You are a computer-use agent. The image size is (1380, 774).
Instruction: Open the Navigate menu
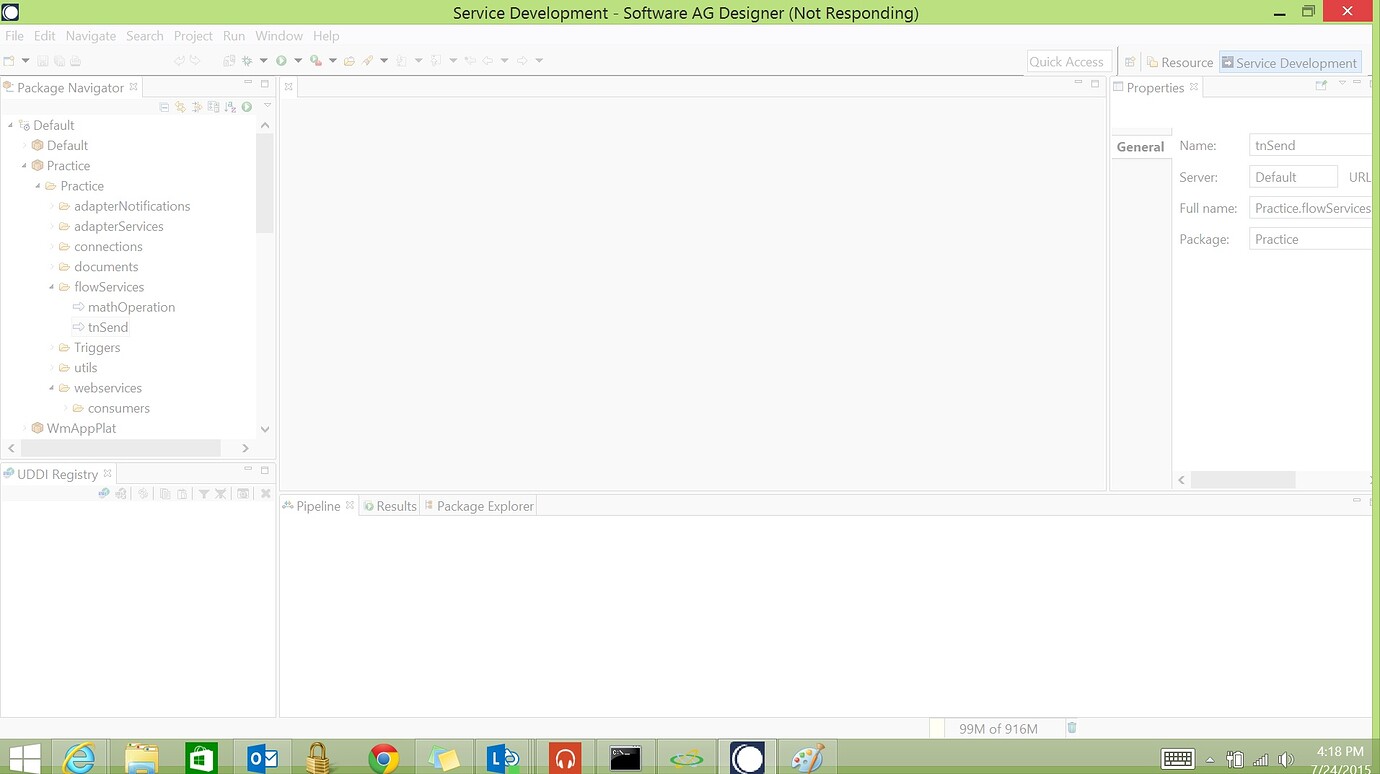pyautogui.click(x=91, y=35)
